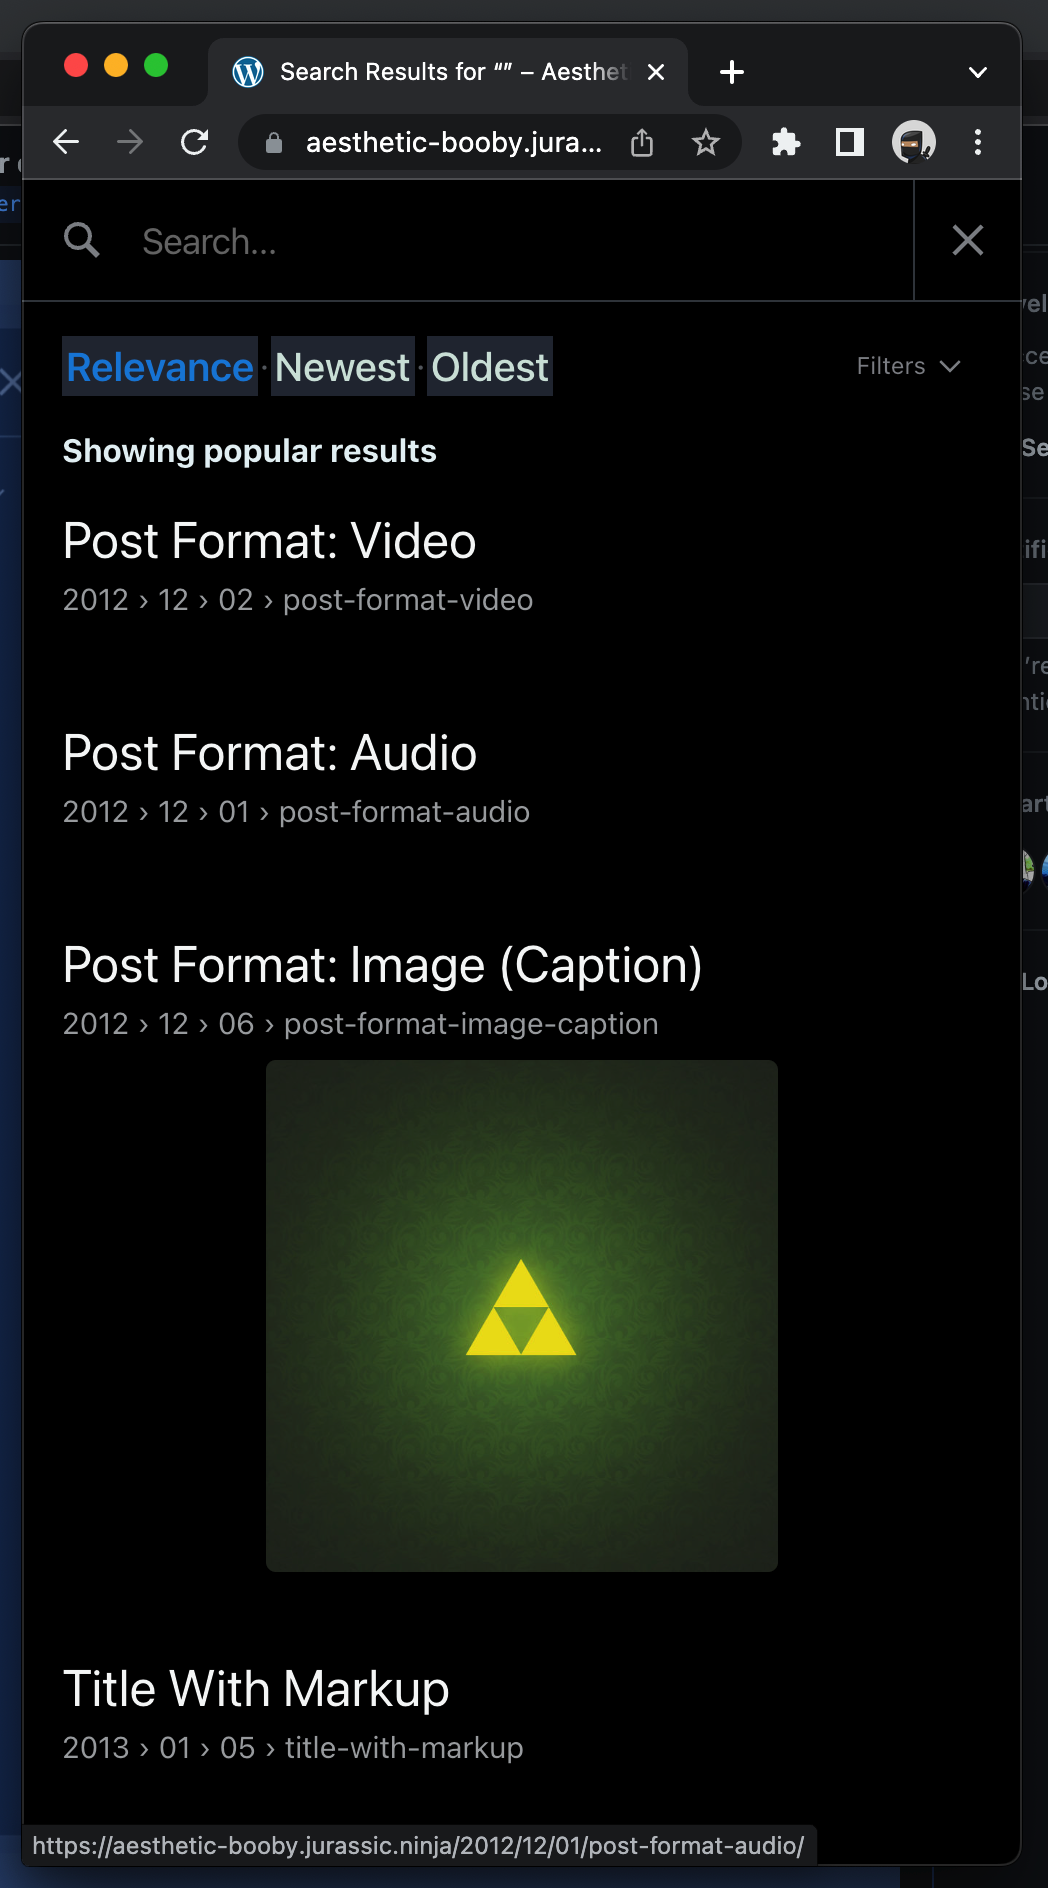Go back to the previous page
Image resolution: width=1048 pixels, height=1888 pixels.
click(66, 142)
